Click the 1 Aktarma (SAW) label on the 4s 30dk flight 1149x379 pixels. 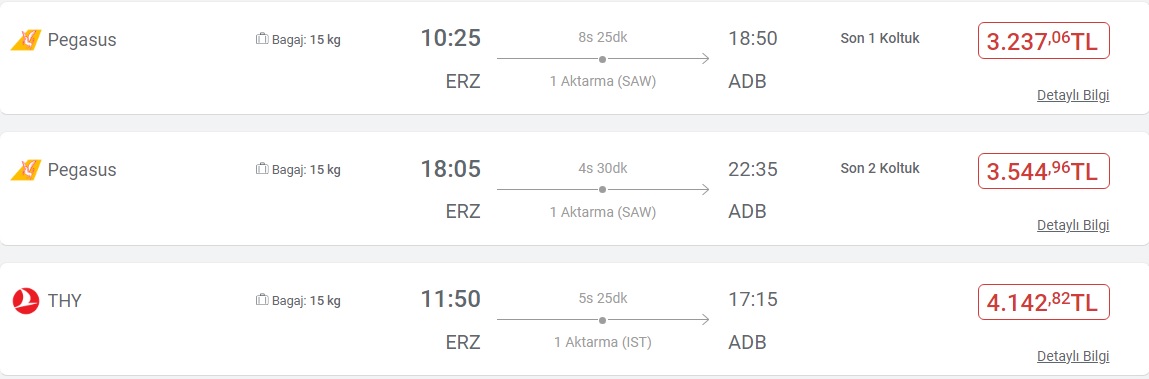tap(602, 212)
